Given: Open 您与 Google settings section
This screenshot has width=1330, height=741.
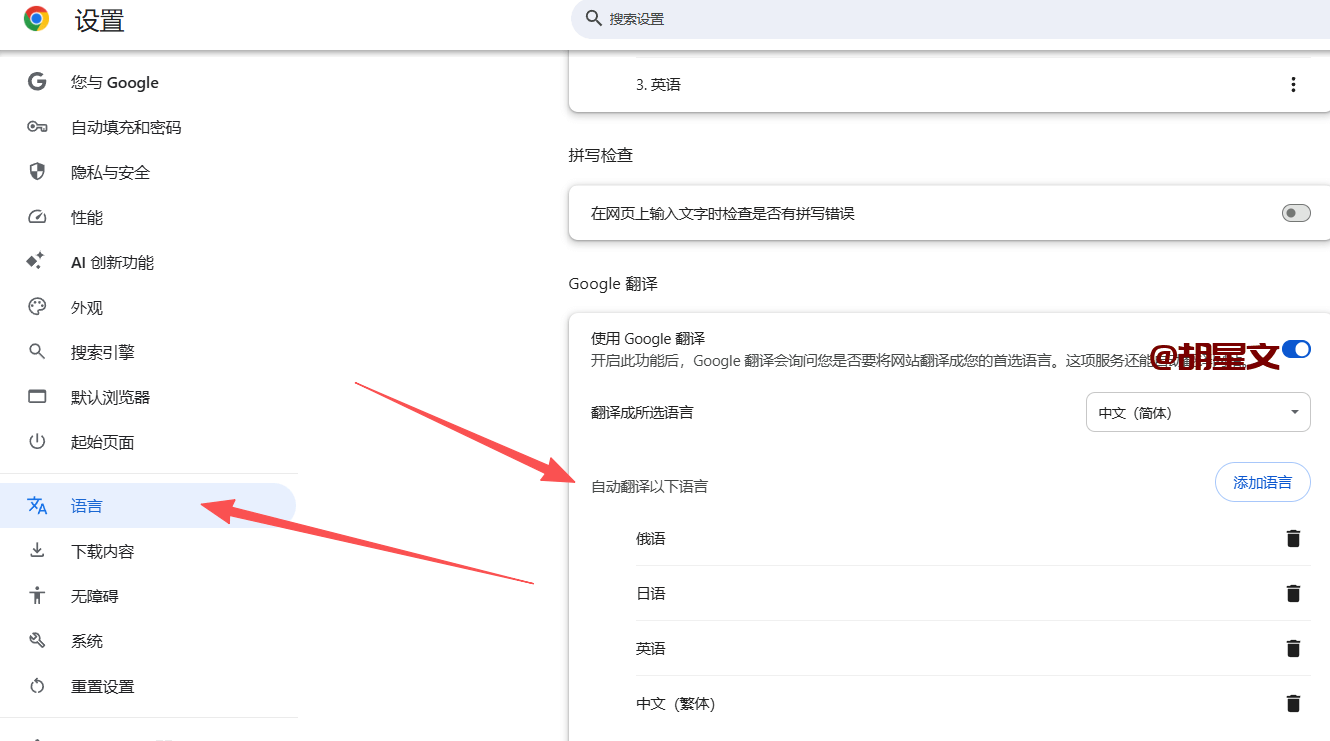Looking at the screenshot, I should pos(114,83).
